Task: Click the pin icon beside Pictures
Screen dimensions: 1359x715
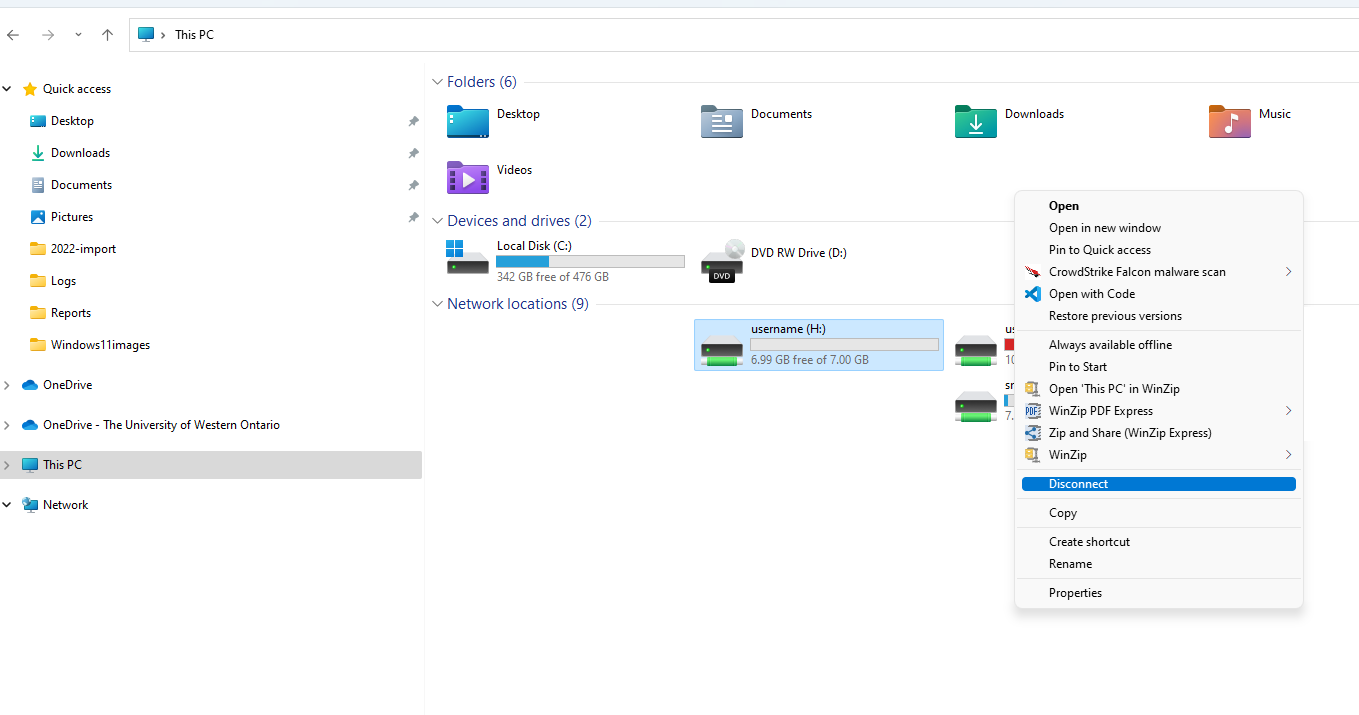Action: pos(413,218)
